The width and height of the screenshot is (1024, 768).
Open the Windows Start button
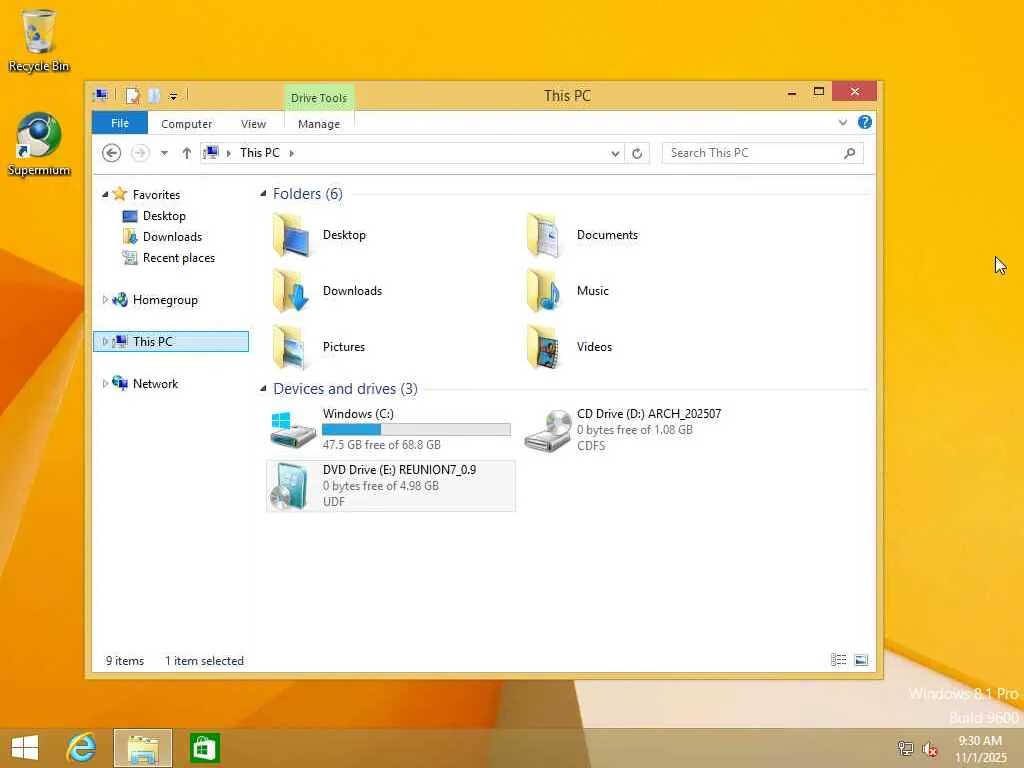point(25,748)
